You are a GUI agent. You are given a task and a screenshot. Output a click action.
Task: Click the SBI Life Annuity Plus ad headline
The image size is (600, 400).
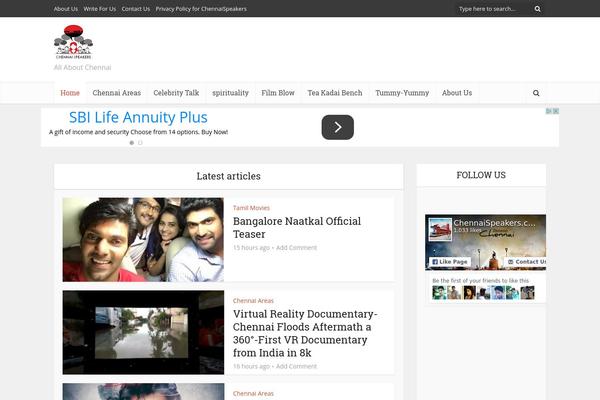point(138,117)
